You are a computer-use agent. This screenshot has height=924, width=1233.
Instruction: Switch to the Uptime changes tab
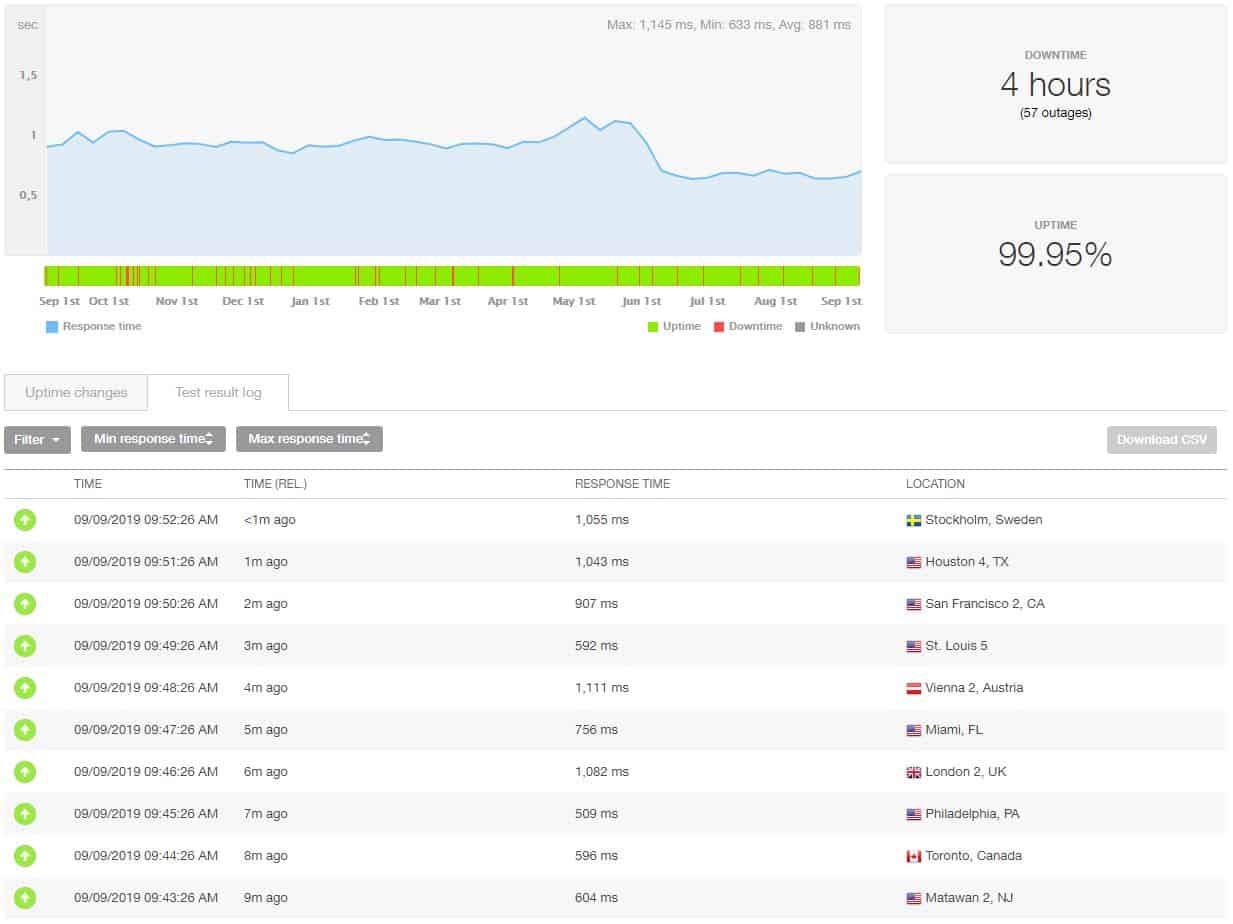coord(76,392)
